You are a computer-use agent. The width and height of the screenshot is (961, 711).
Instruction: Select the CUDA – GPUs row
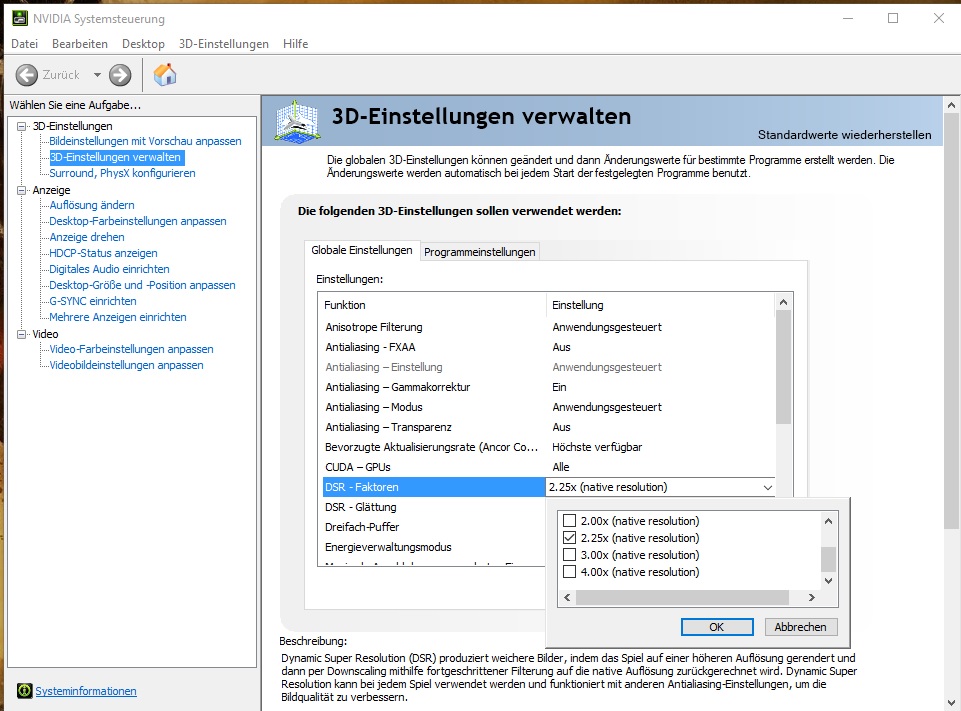[x=549, y=467]
